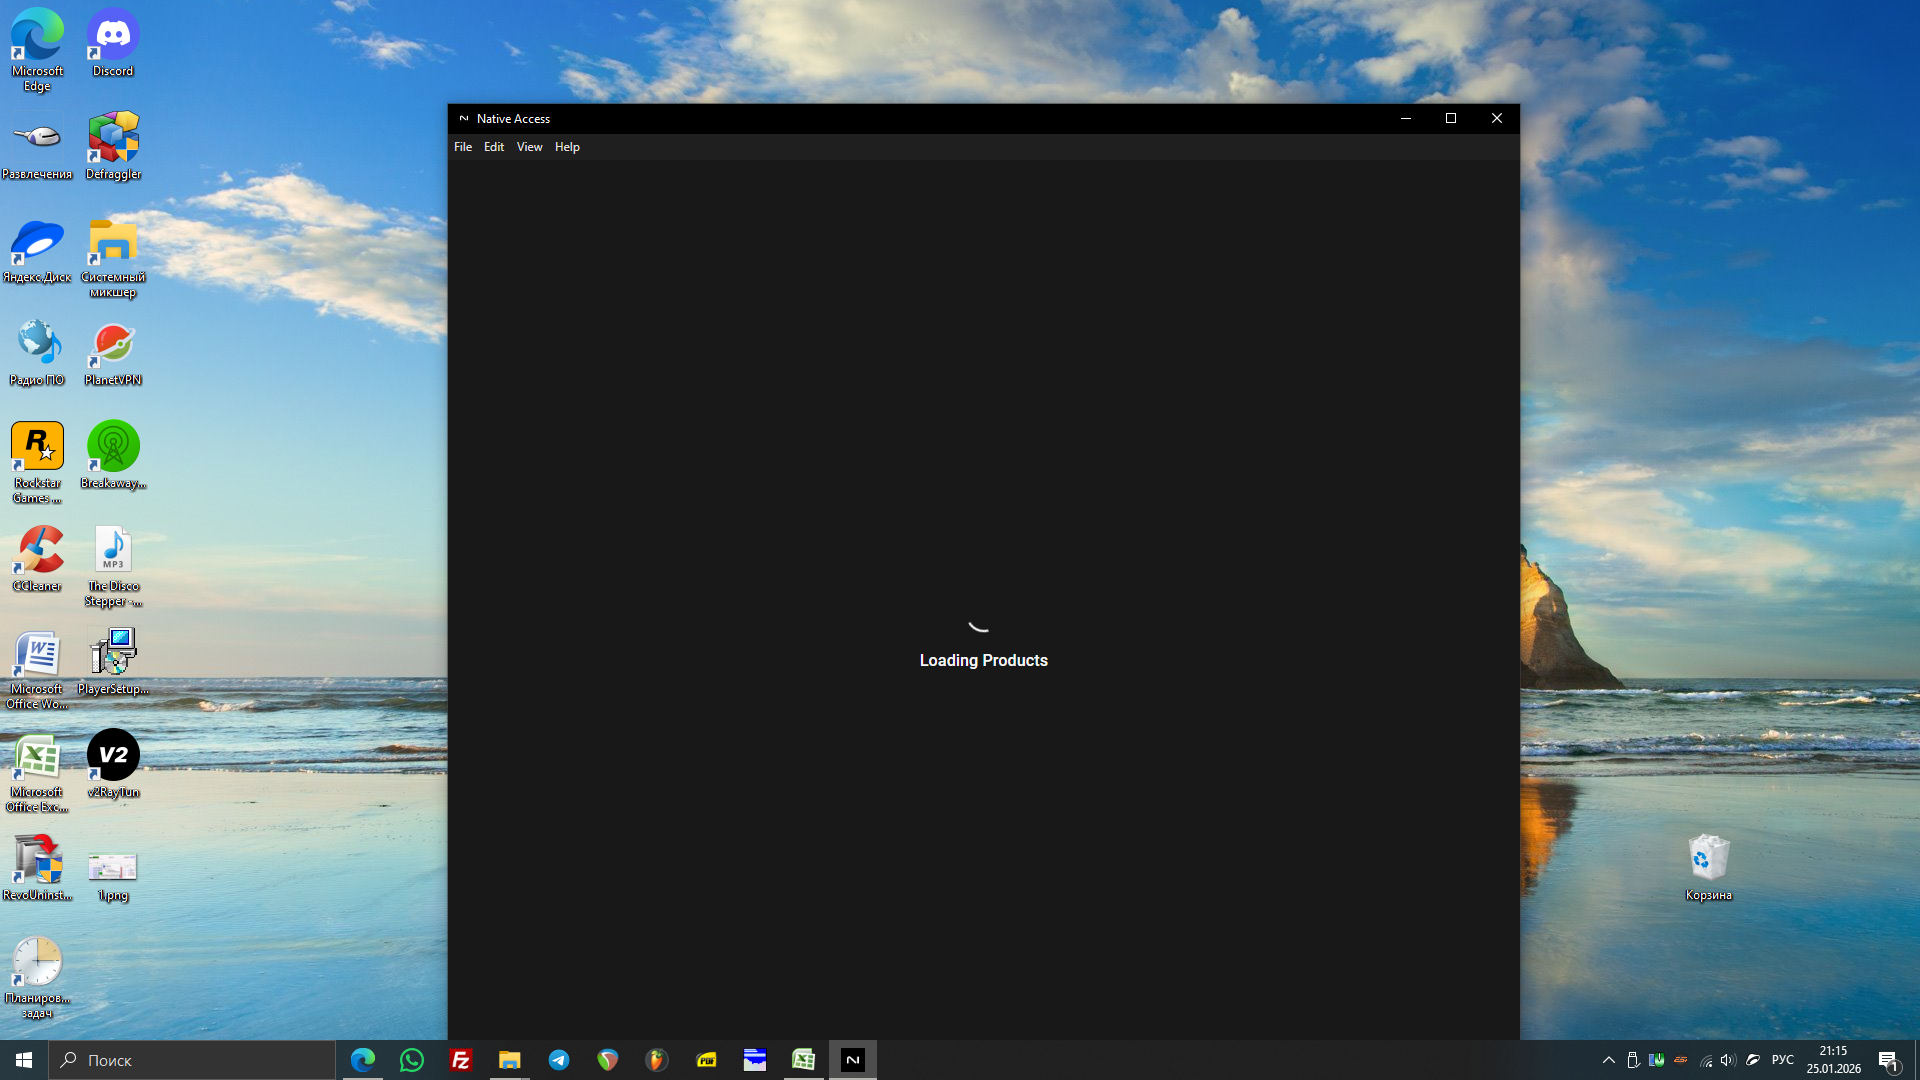
Task: Click Native Access icon in taskbar
Action: [853, 1060]
